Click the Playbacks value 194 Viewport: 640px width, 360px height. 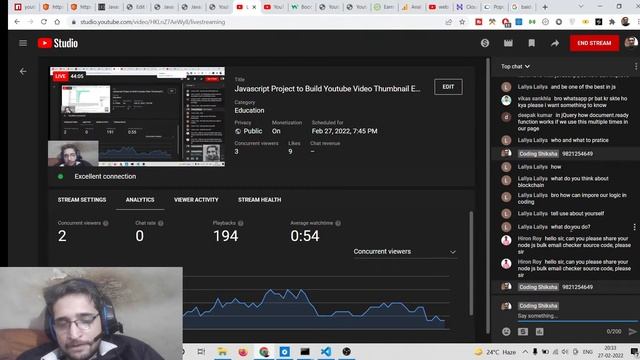pyautogui.click(x=226, y=236)
